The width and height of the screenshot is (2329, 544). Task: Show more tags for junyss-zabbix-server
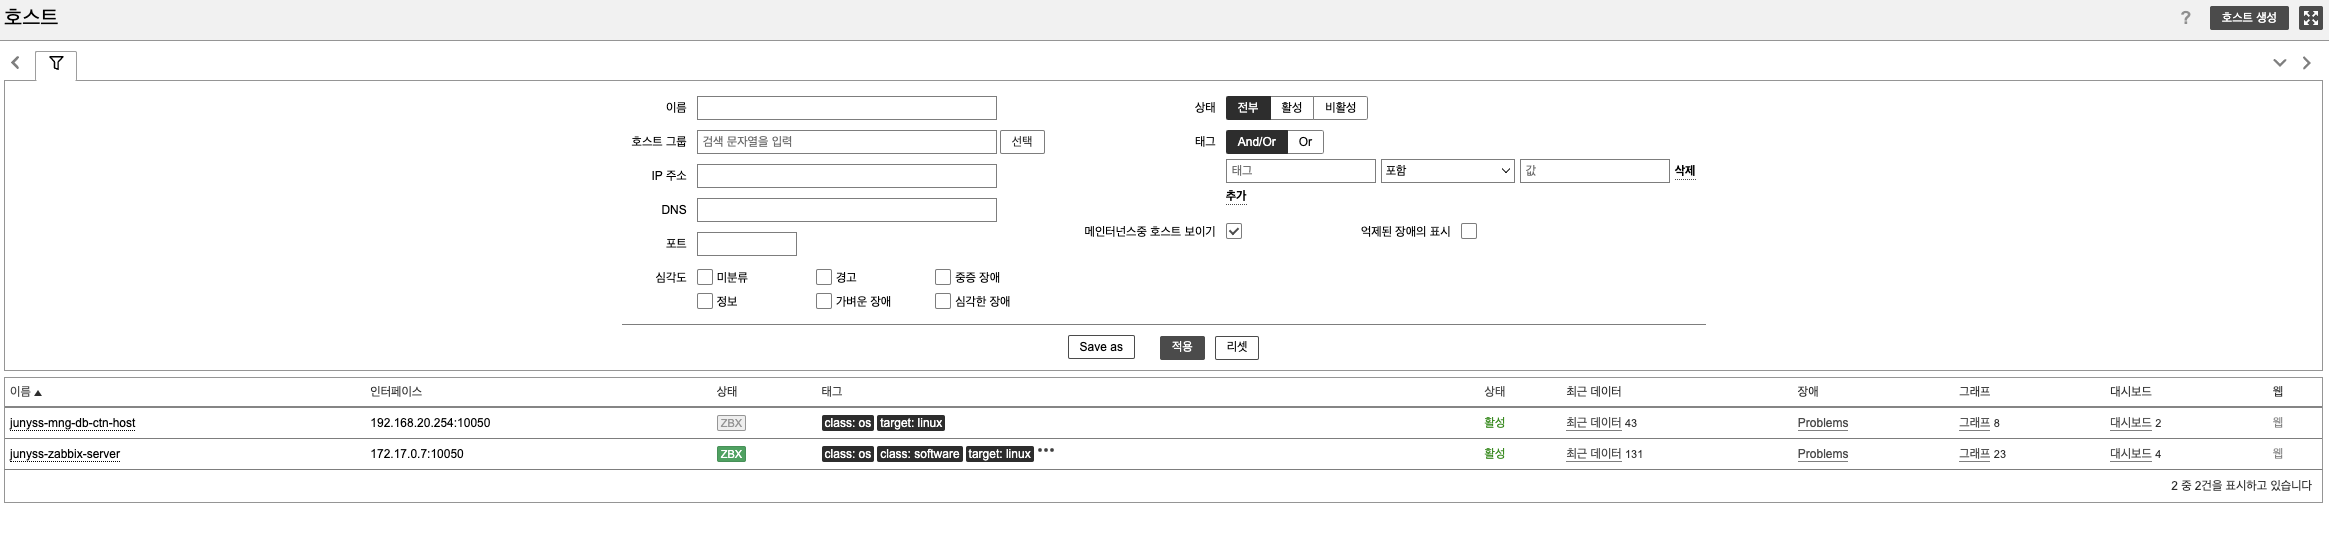click(1046, 451)
